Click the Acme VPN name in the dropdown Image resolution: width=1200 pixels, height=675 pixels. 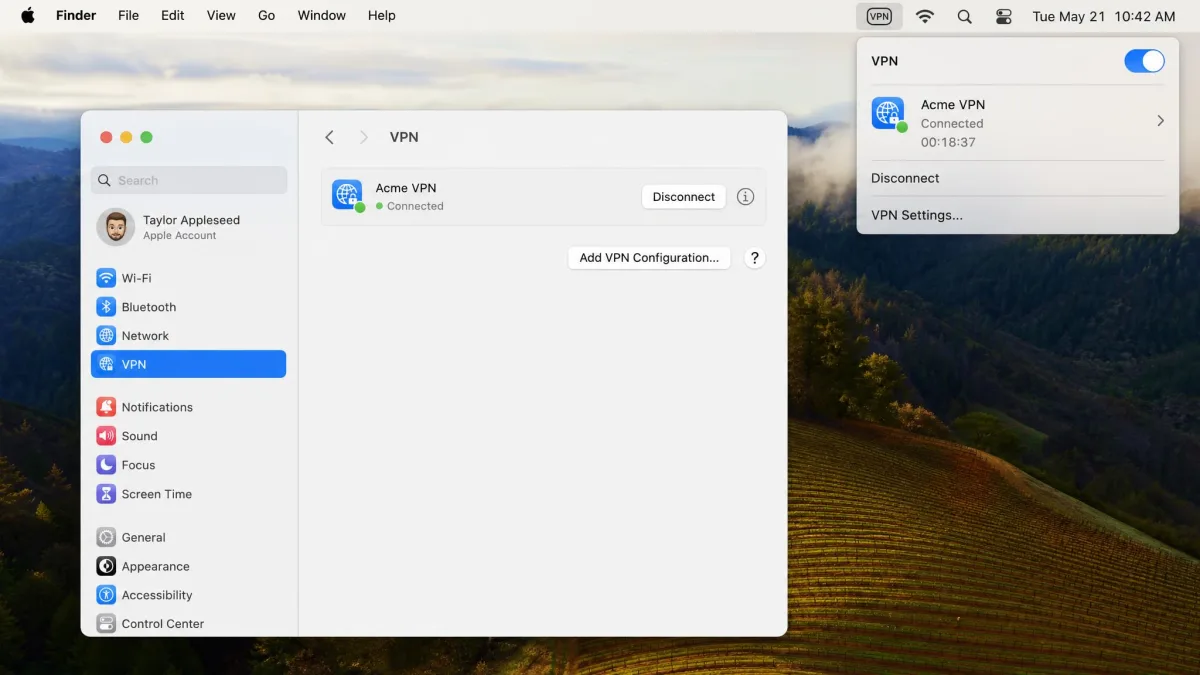point(953,104)
